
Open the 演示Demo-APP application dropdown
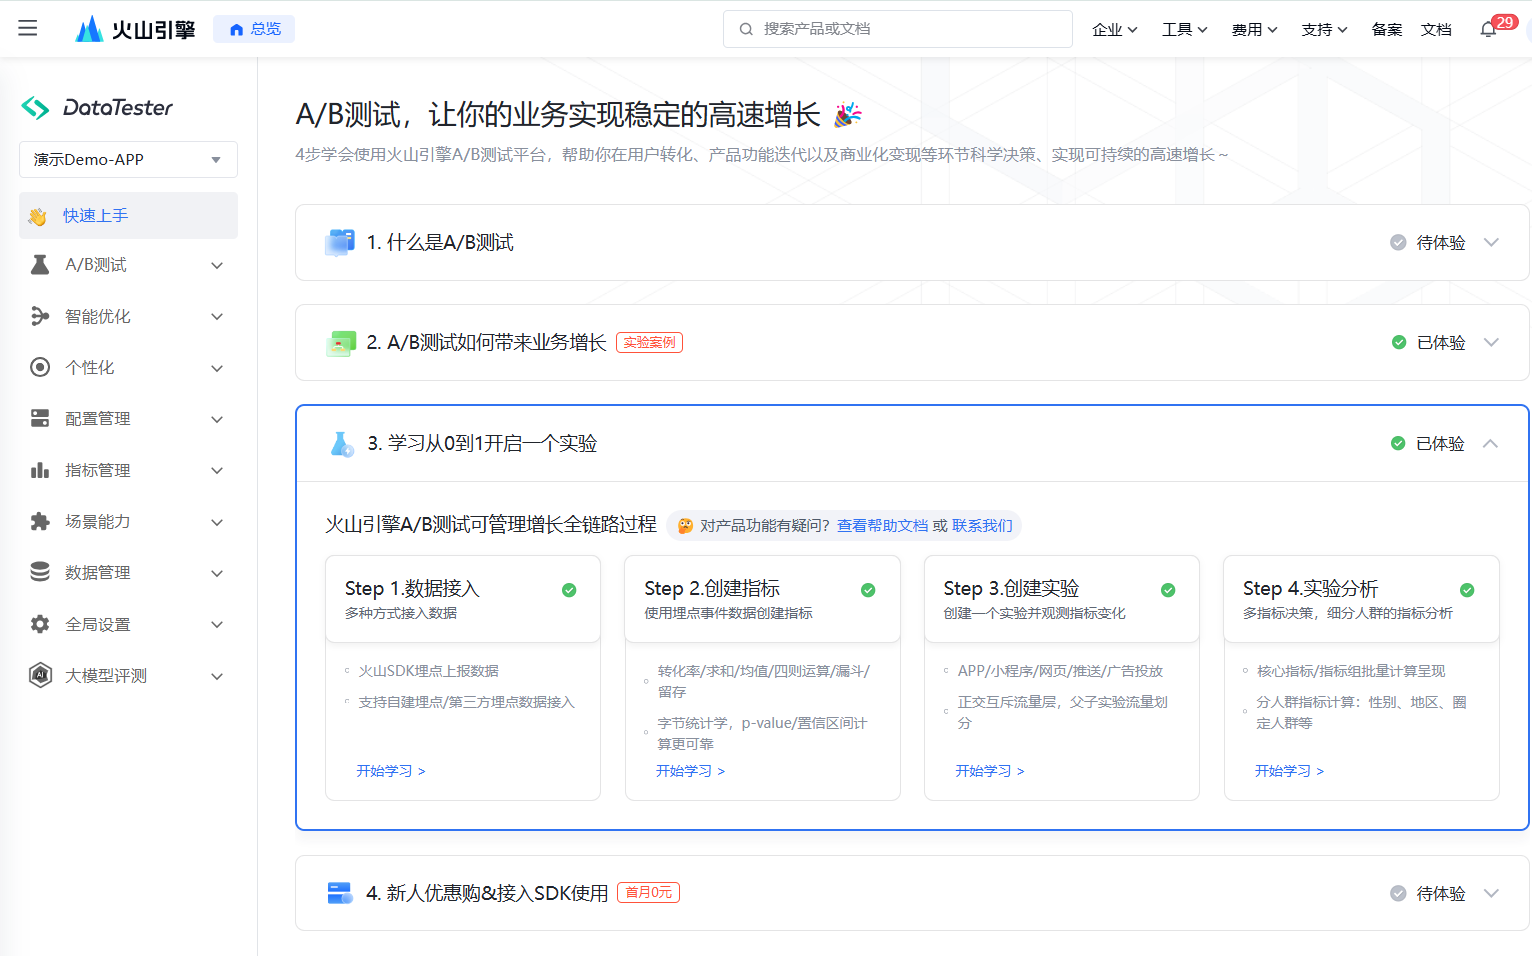pyautogui.click(x=128, y=160)
